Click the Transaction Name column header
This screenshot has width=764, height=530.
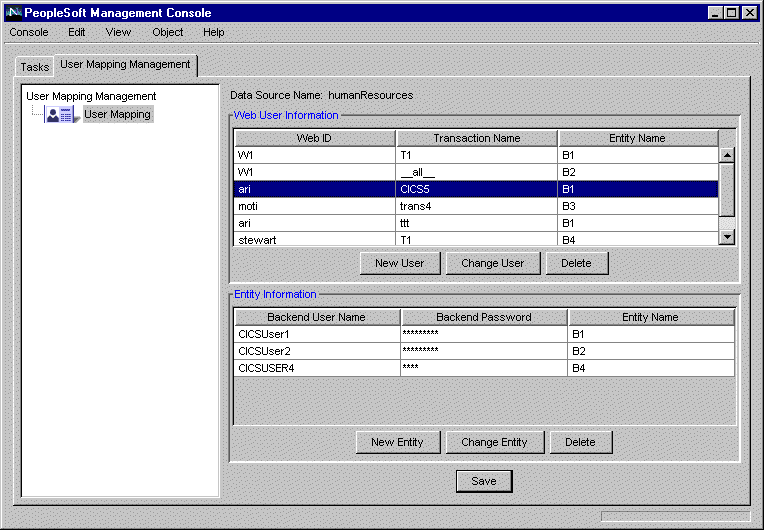click(477, 138)
